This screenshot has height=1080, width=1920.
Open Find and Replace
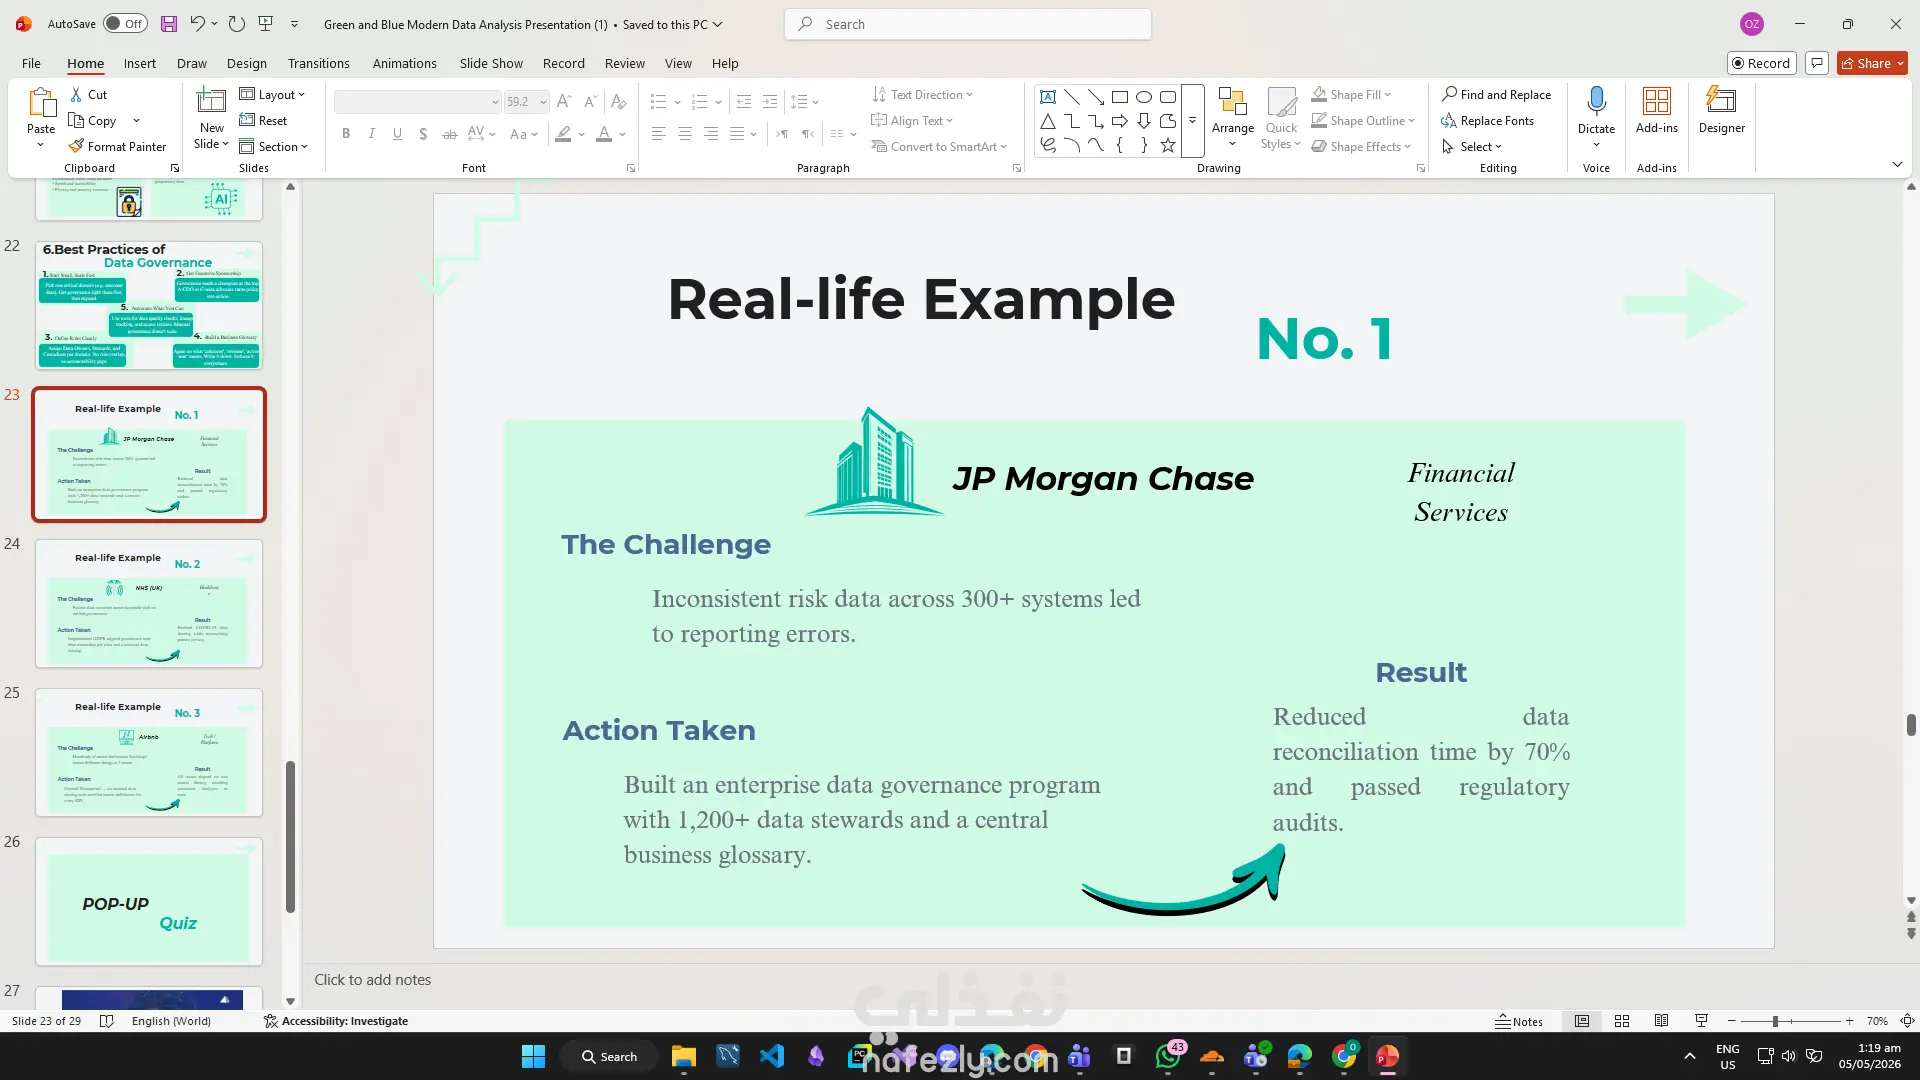point(1496,94)
